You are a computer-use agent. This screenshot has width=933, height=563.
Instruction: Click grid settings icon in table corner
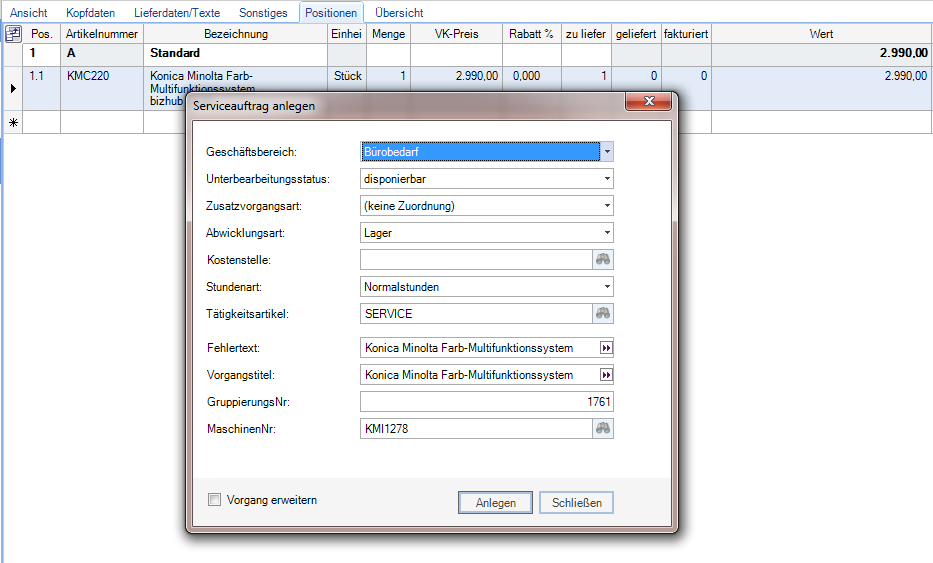(x=13, y=34)
